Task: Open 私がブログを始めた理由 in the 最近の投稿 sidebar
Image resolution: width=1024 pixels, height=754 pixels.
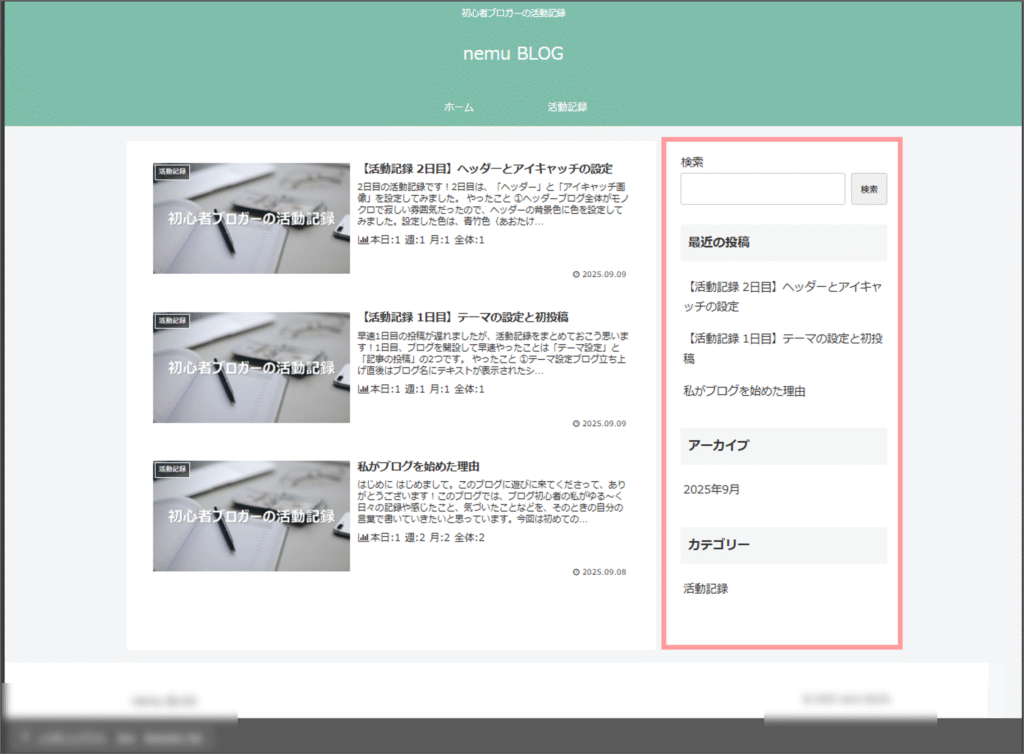Action: (744, 391)
